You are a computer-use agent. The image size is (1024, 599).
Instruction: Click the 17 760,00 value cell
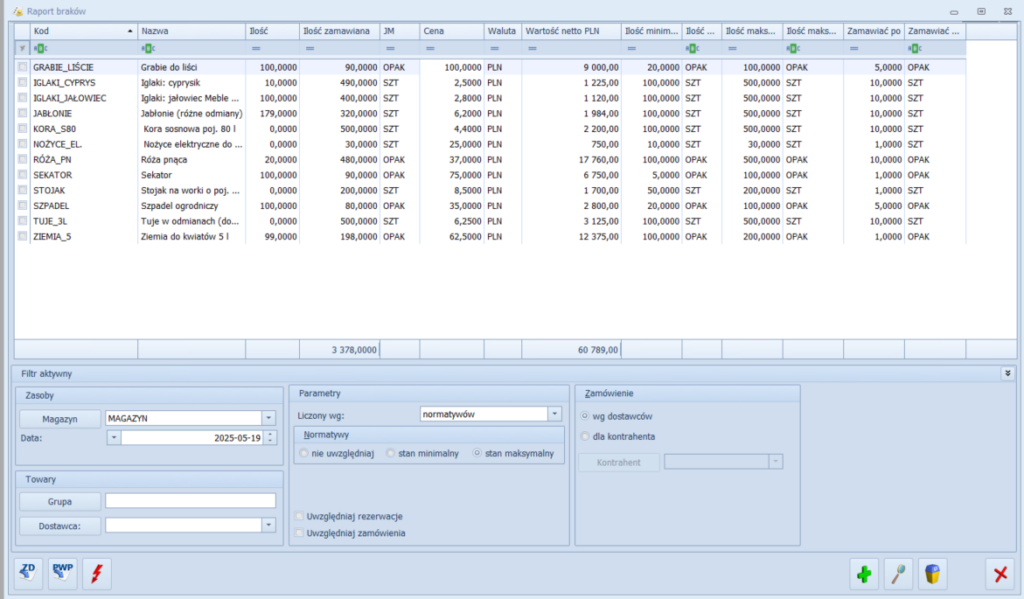(571, 159)
